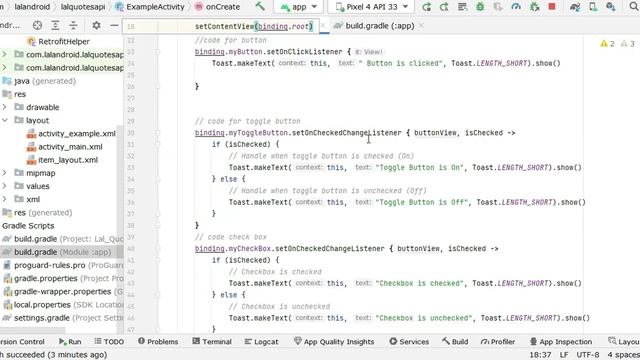Close the build.gradle (:app) tab
Image resolution: width=640 pixels, height=360 pixels.
421,26
